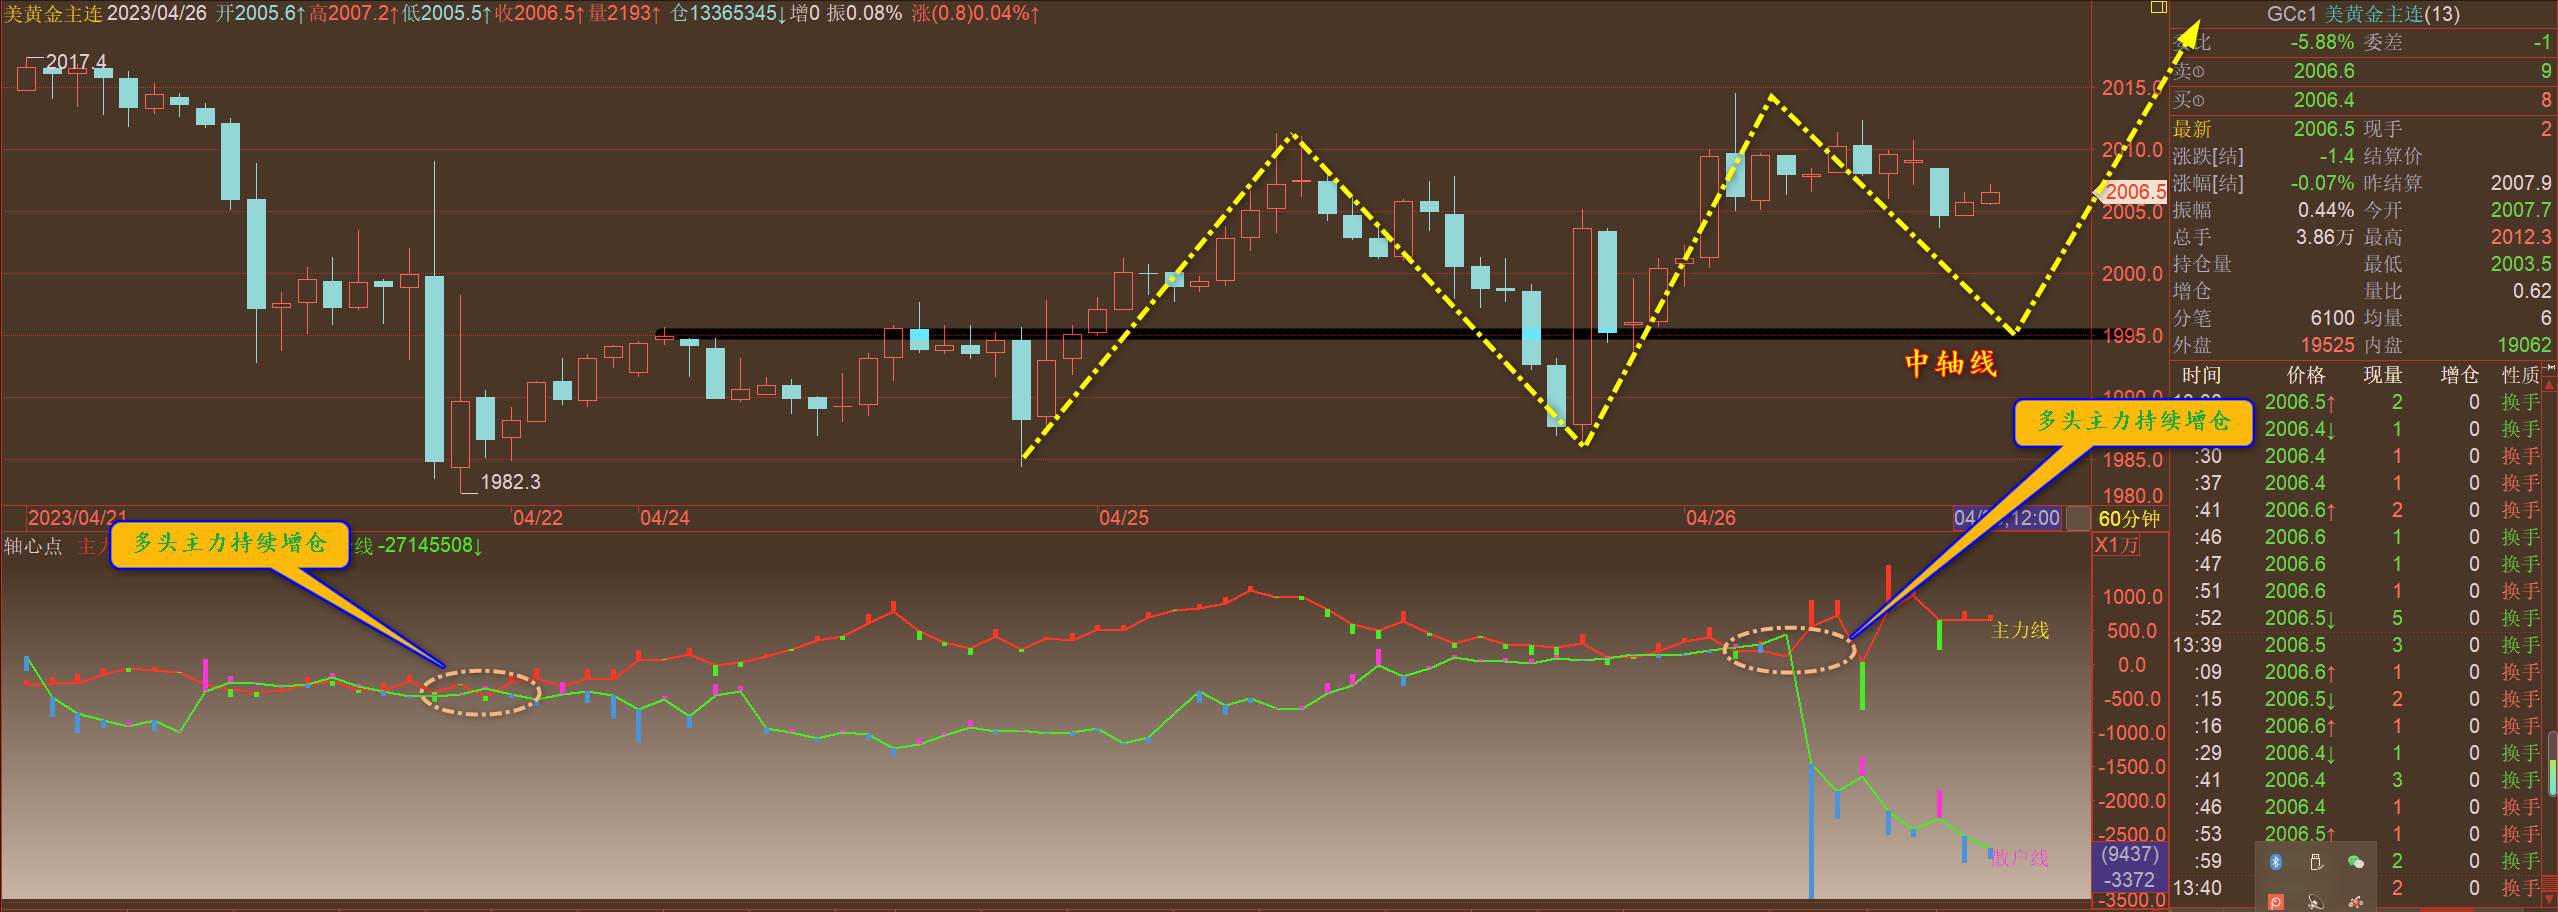Click the 美黄金主连 name in chart header
This screenshot has width=2558, height=912.
point(53,14)
